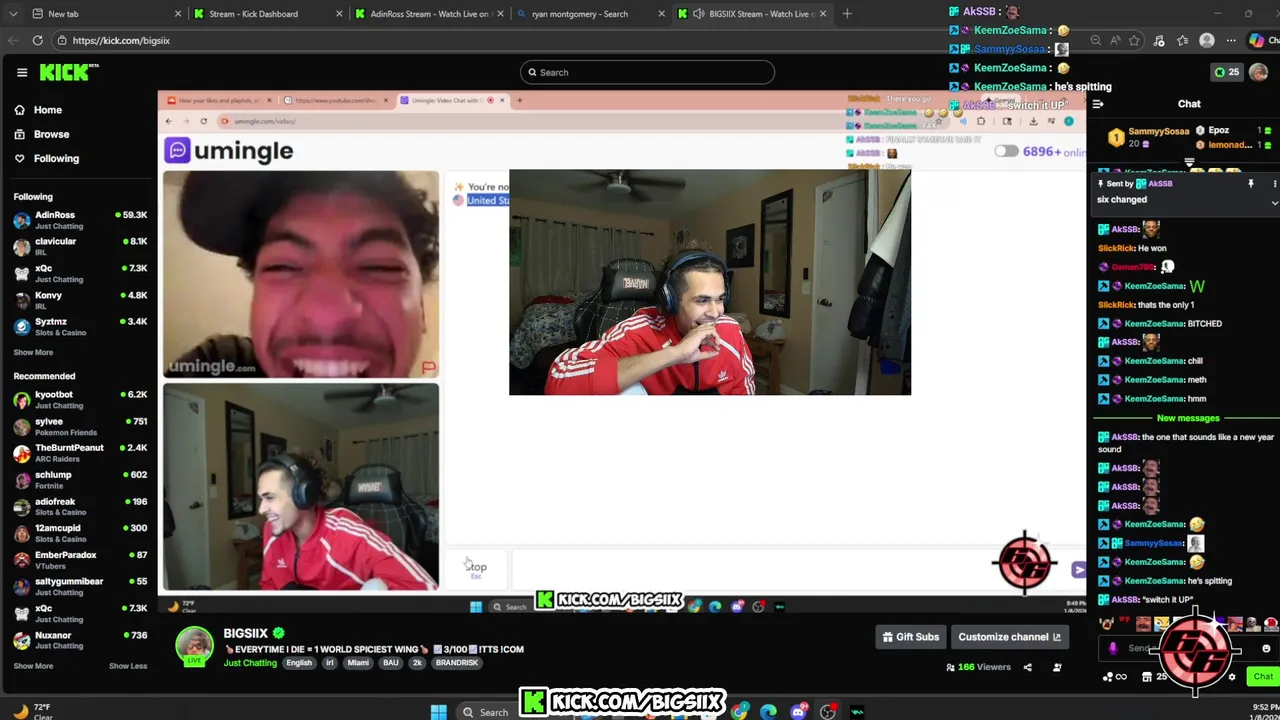Open Syztmz channel in Following list
The image size is (1280, 720).
click(x=80, y=327)
